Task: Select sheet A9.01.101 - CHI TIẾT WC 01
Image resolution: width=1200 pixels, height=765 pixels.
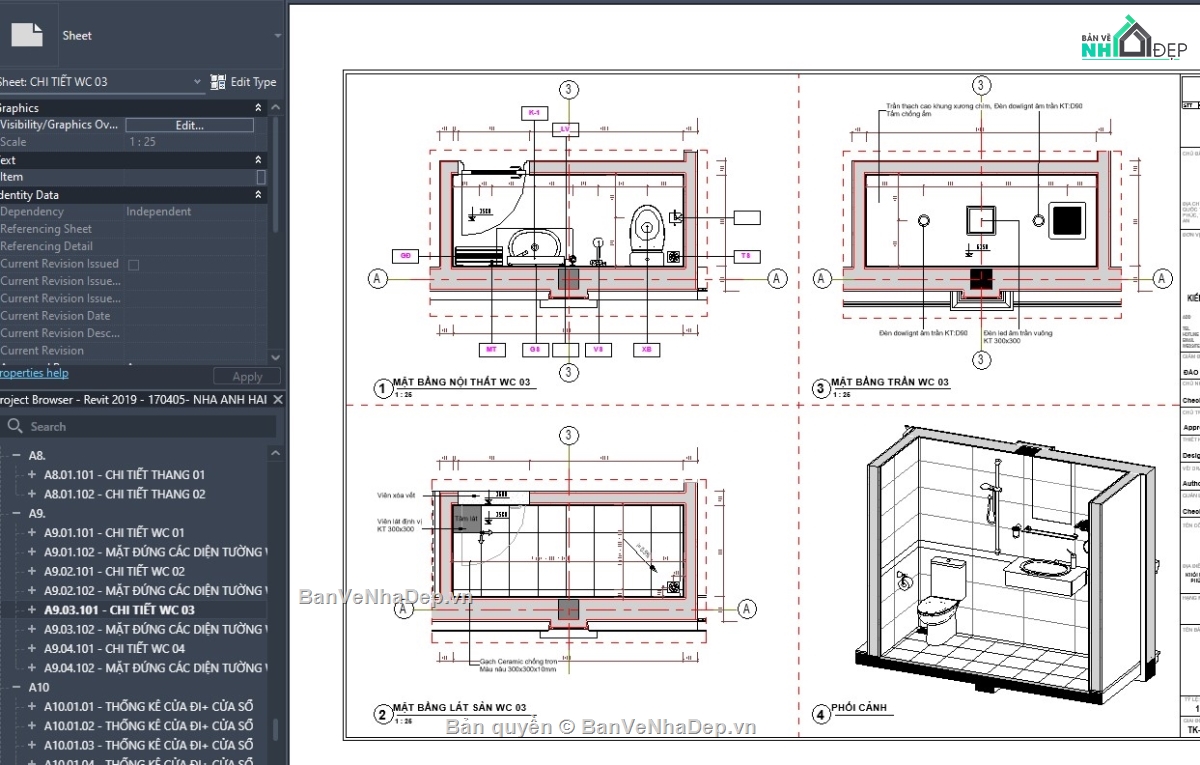Action: pyautogui.click(x=114, y=532)
